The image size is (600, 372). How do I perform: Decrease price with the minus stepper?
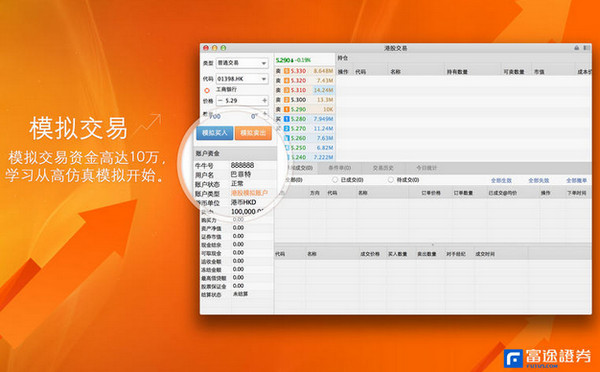(220, 101)
